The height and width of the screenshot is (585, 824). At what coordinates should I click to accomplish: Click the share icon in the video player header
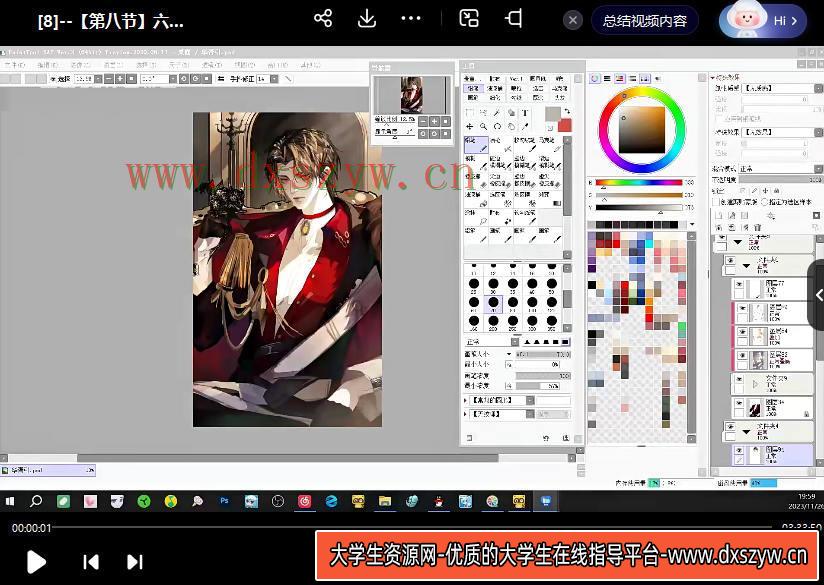tap(323, 19)
